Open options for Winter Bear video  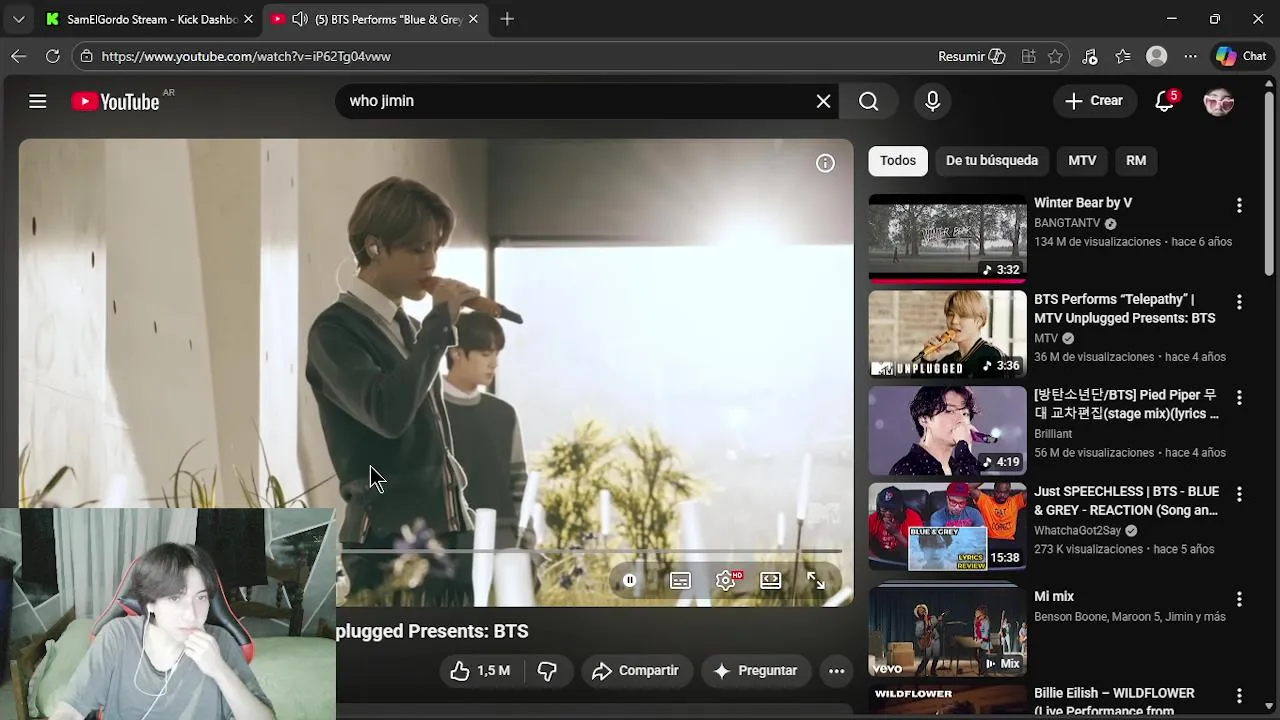(x=1239, y=205)
